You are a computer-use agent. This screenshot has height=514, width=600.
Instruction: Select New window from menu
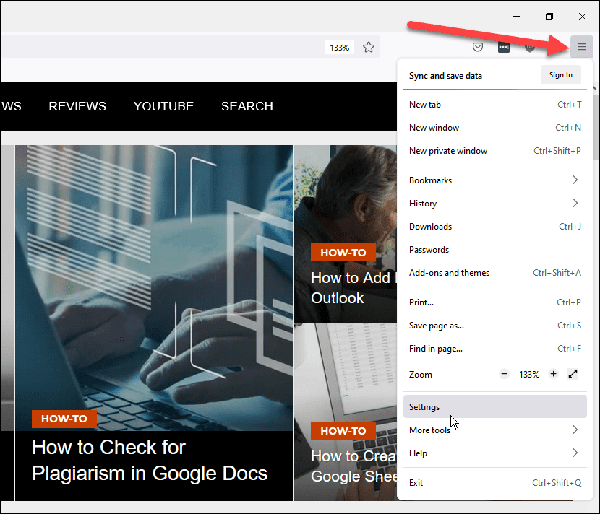[495, 127]
